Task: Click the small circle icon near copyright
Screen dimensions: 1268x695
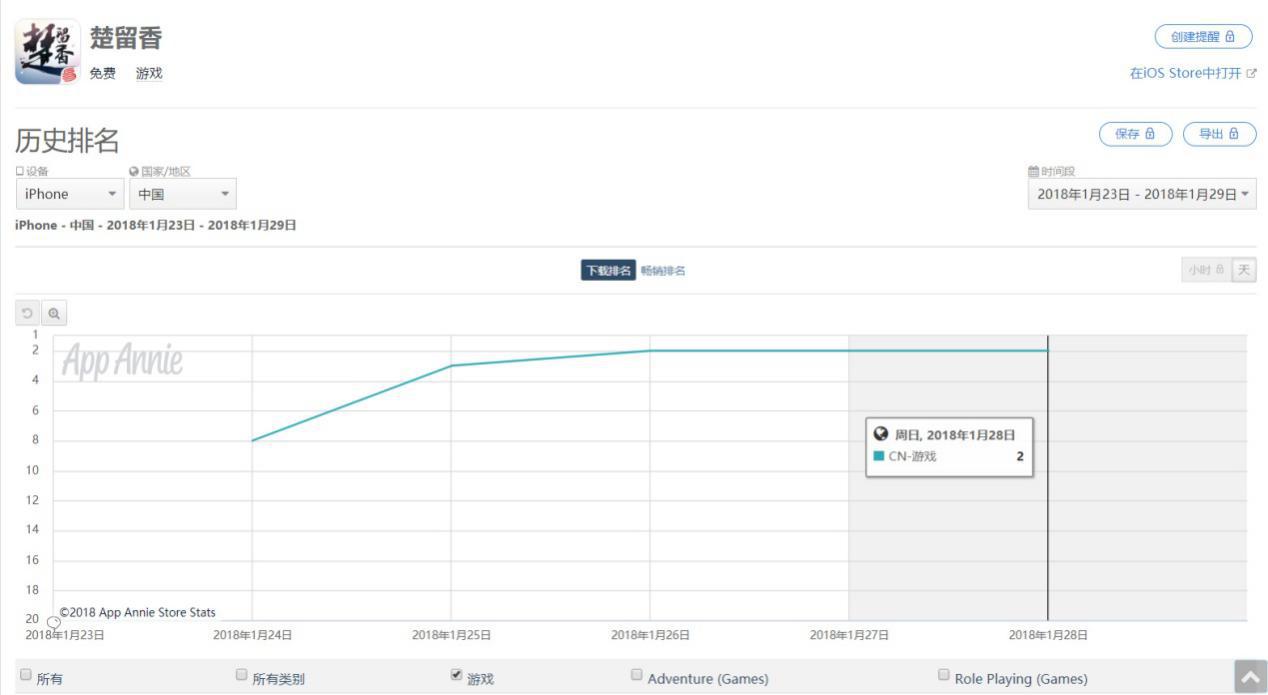Action: point(54,622)
